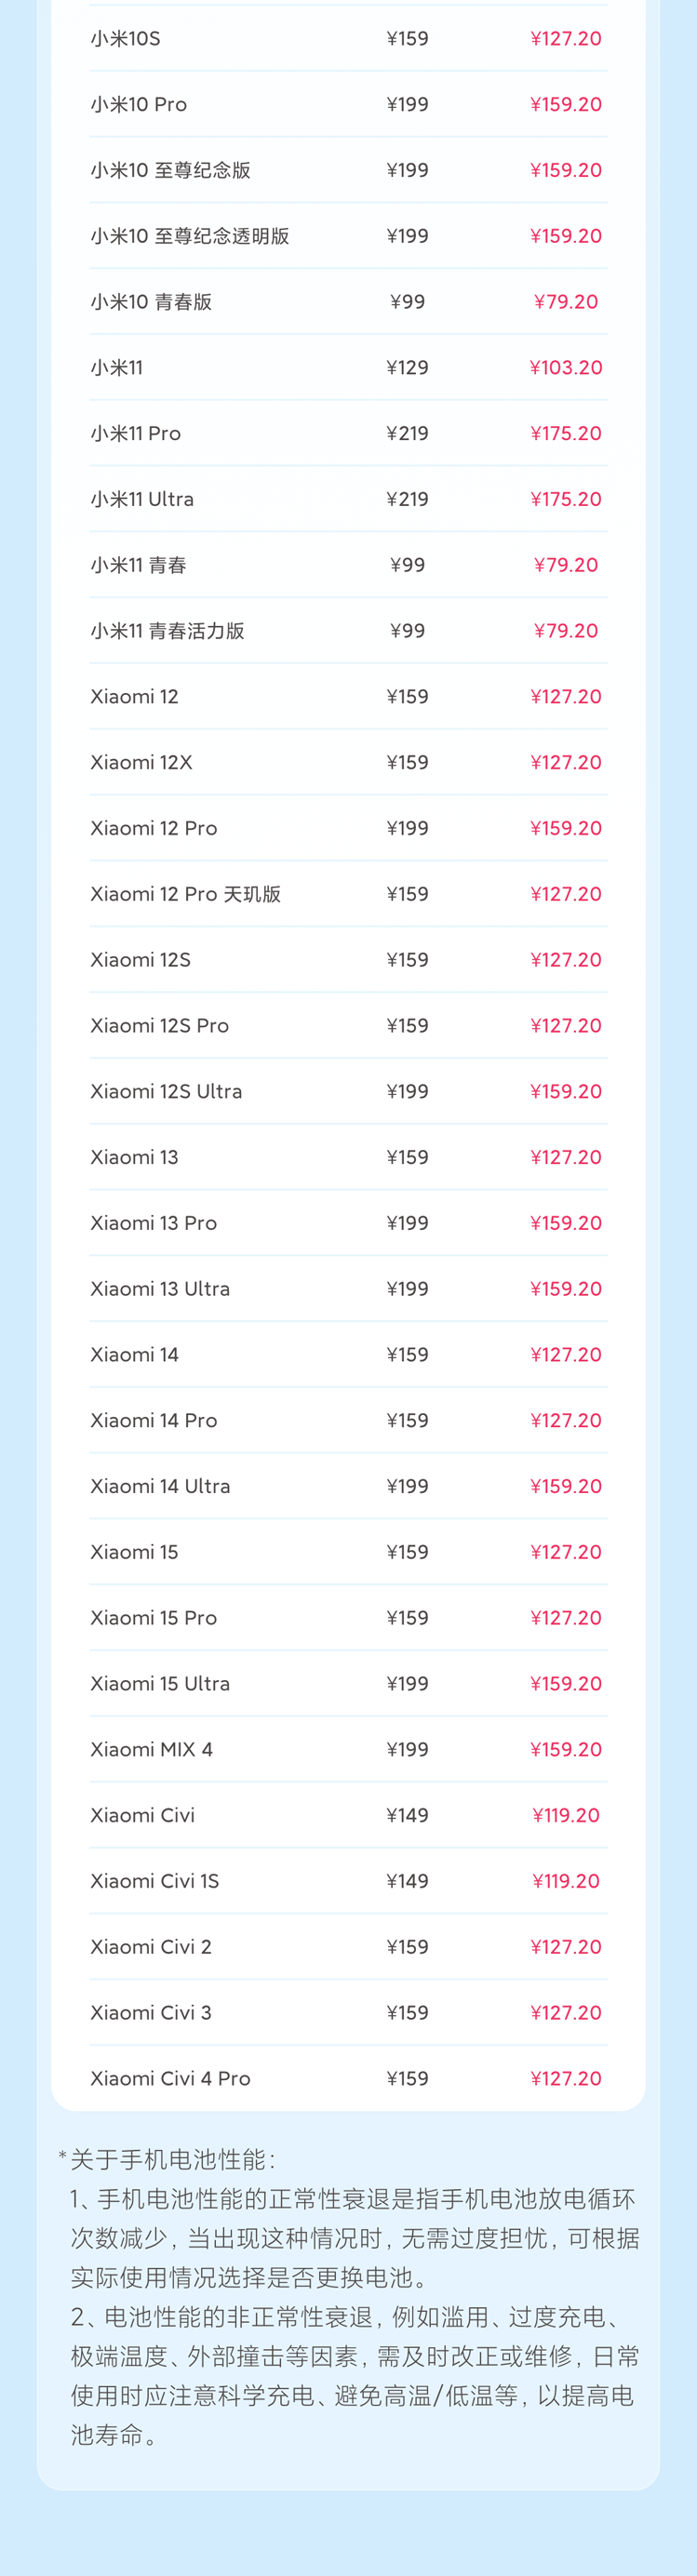697x2576 pixels.
Task: Click Xiaomi 13 Ultra original price ¥199
Action: click(407, 1289)
